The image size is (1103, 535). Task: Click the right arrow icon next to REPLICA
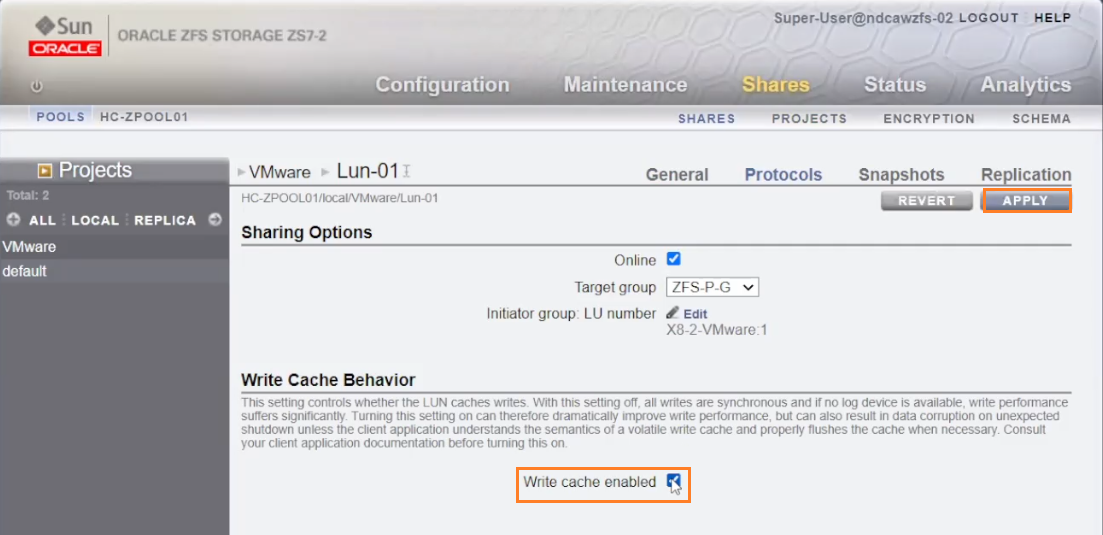(215, 220)
